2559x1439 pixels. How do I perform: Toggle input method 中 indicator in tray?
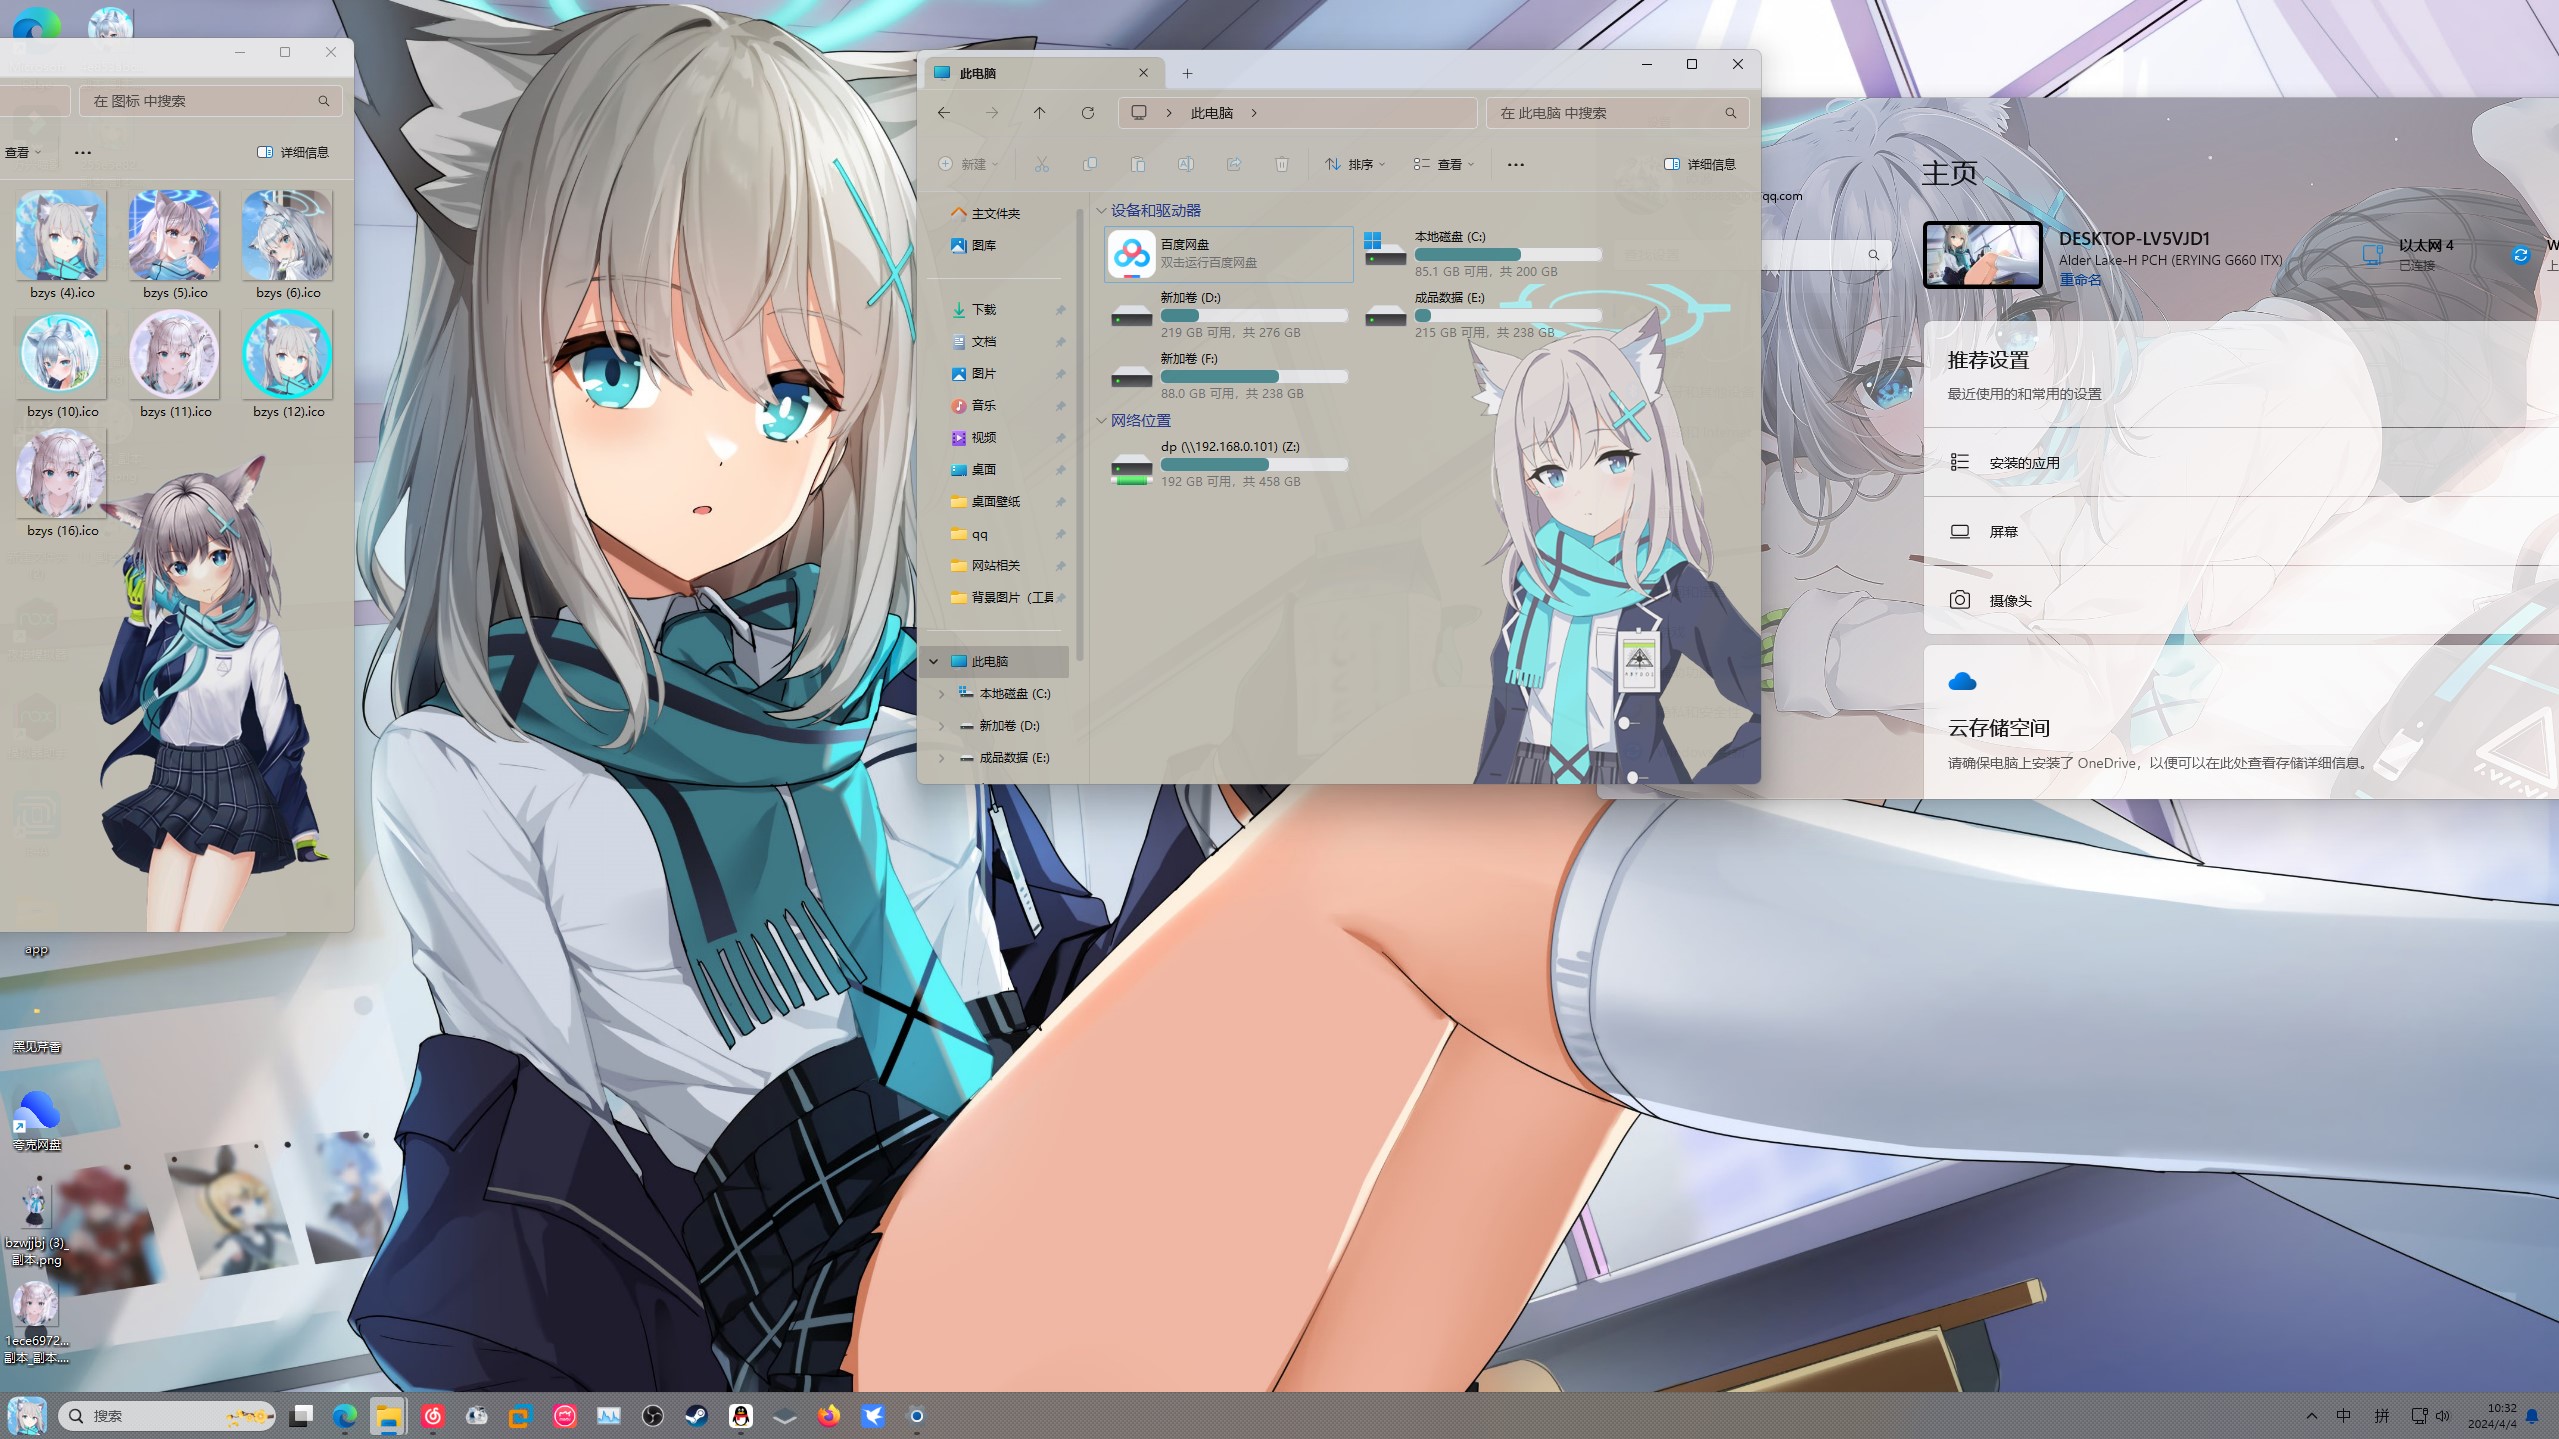point(2343,1415)
